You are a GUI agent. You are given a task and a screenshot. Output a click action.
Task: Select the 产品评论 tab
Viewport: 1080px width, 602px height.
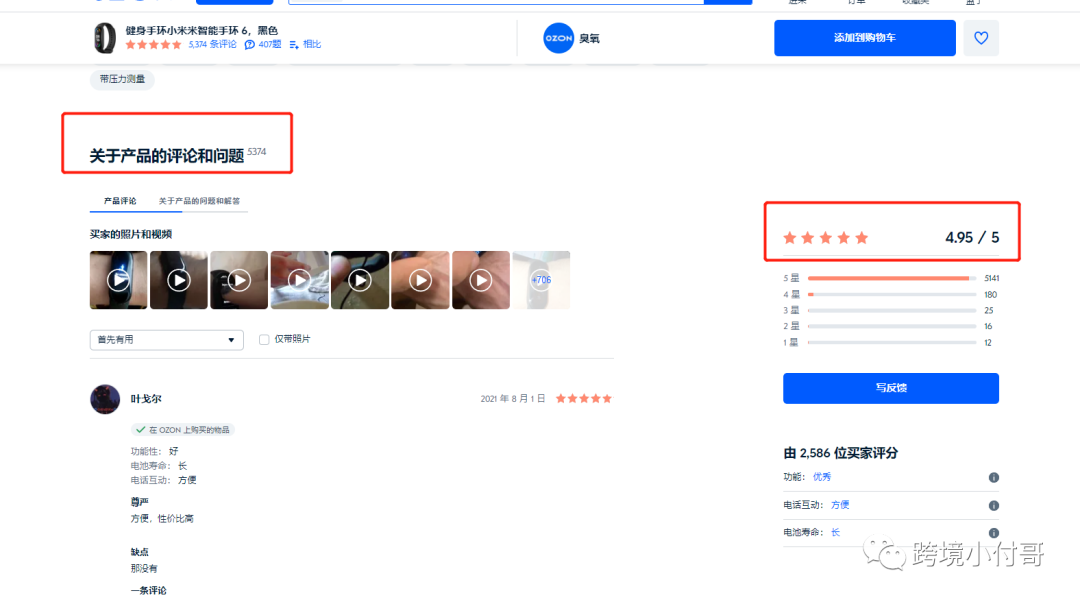pyautogui.click(x=120, y=200)
